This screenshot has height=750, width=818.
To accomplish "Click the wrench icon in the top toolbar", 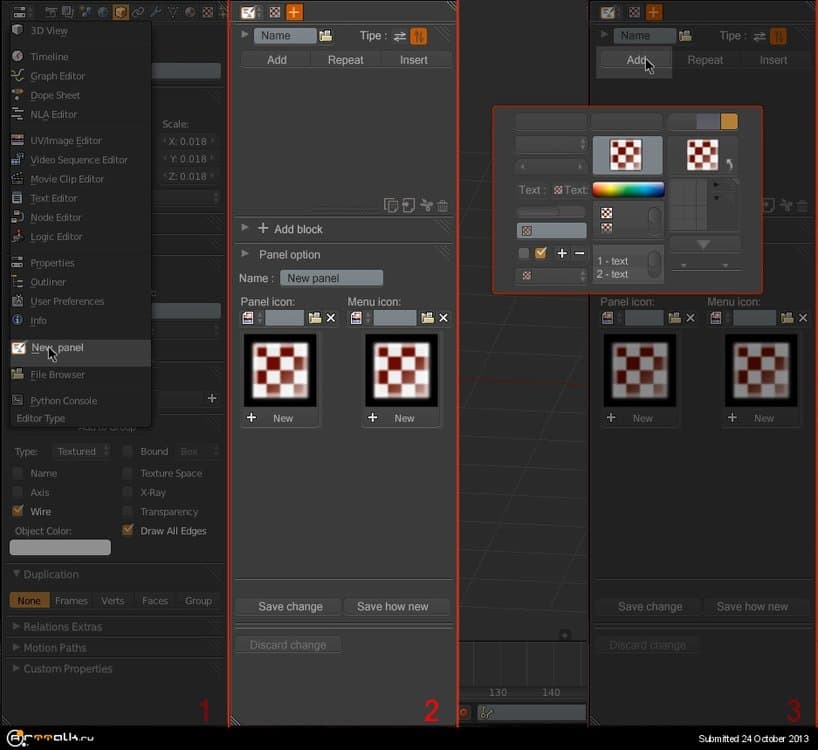I will click(x=155, y=13).
